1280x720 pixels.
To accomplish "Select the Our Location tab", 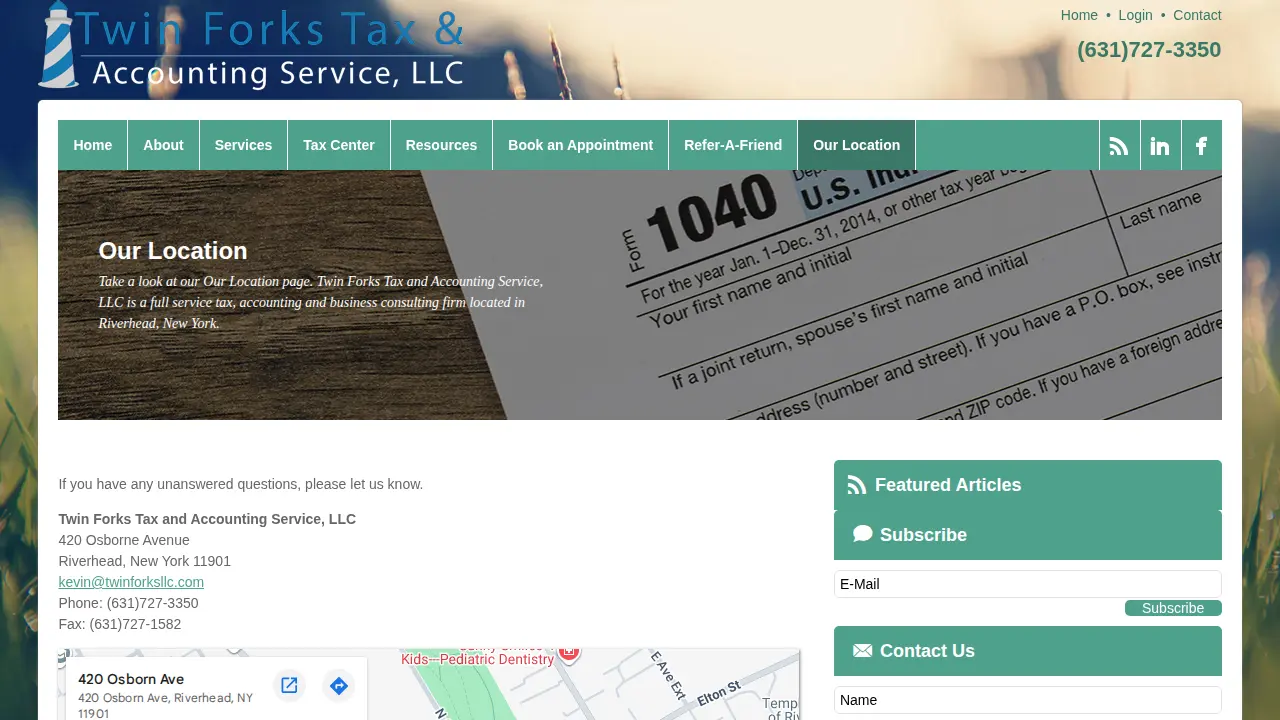I will tap(856, 145).
